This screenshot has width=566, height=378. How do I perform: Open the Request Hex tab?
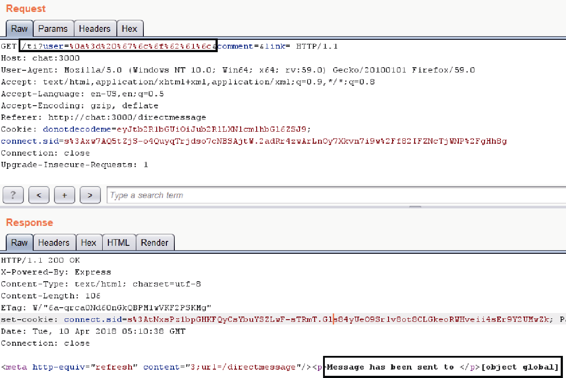[129, 29]
